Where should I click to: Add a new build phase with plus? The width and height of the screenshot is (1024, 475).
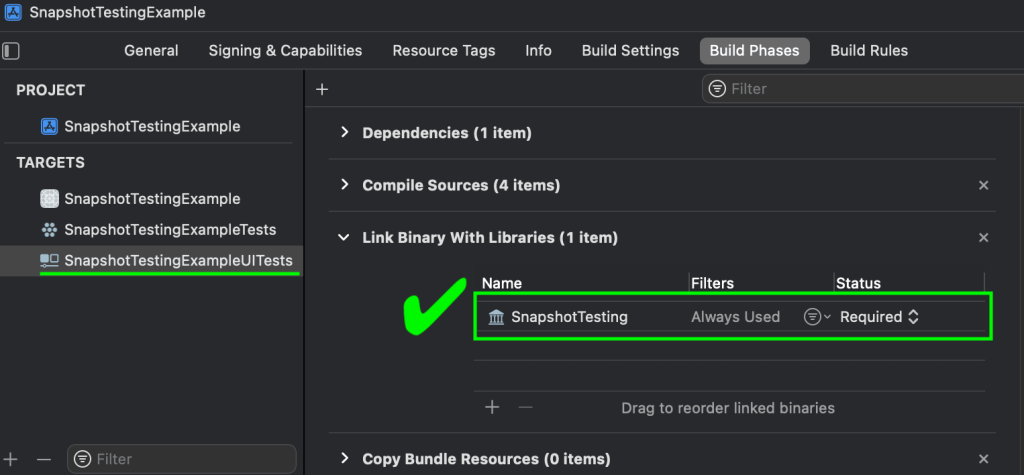click(x=322, y=90)
